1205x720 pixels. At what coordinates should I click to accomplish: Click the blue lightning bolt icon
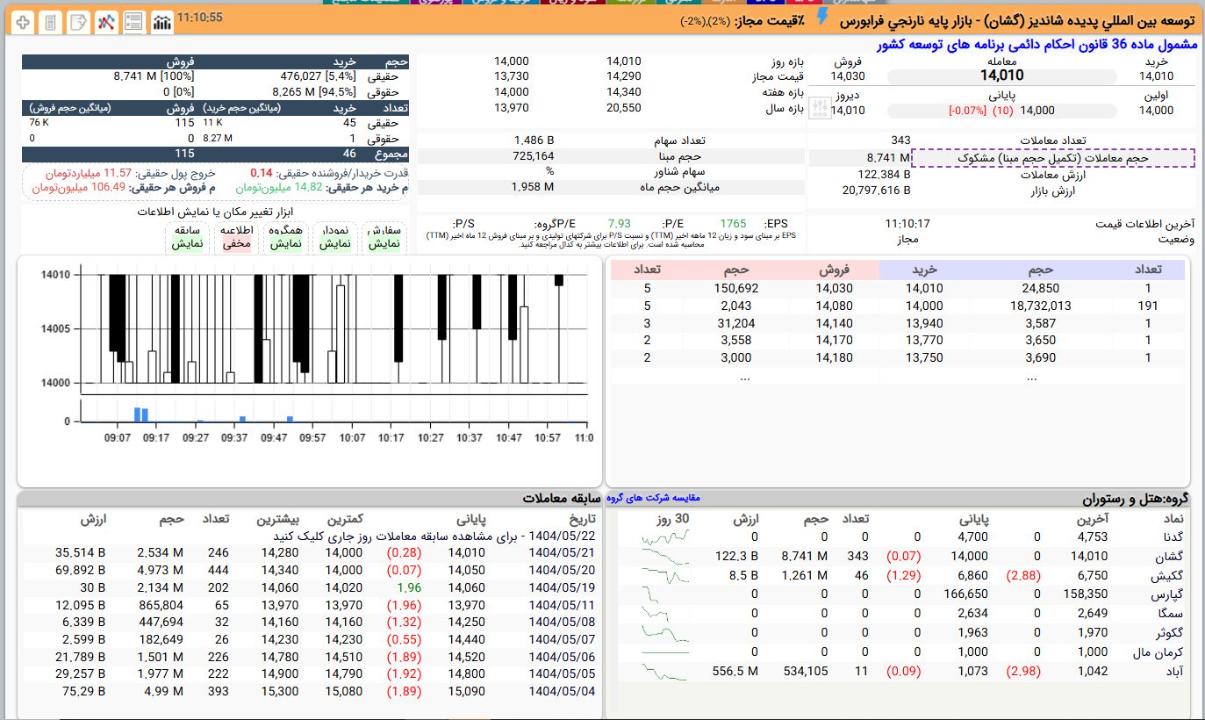[823, 19]
